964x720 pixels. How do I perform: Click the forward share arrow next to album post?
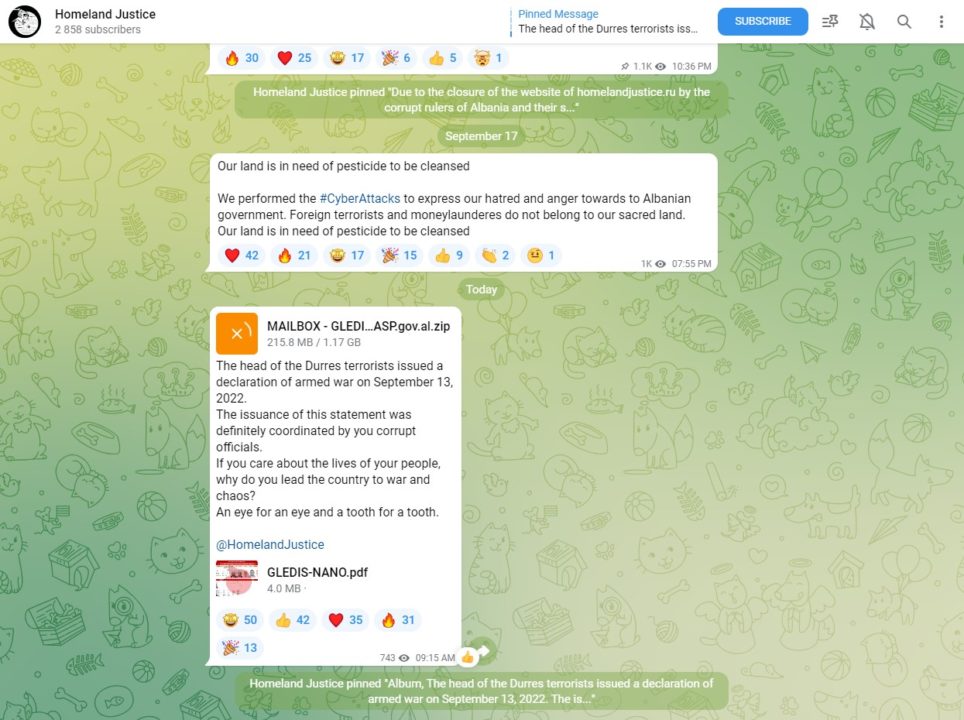click(483, 652)
